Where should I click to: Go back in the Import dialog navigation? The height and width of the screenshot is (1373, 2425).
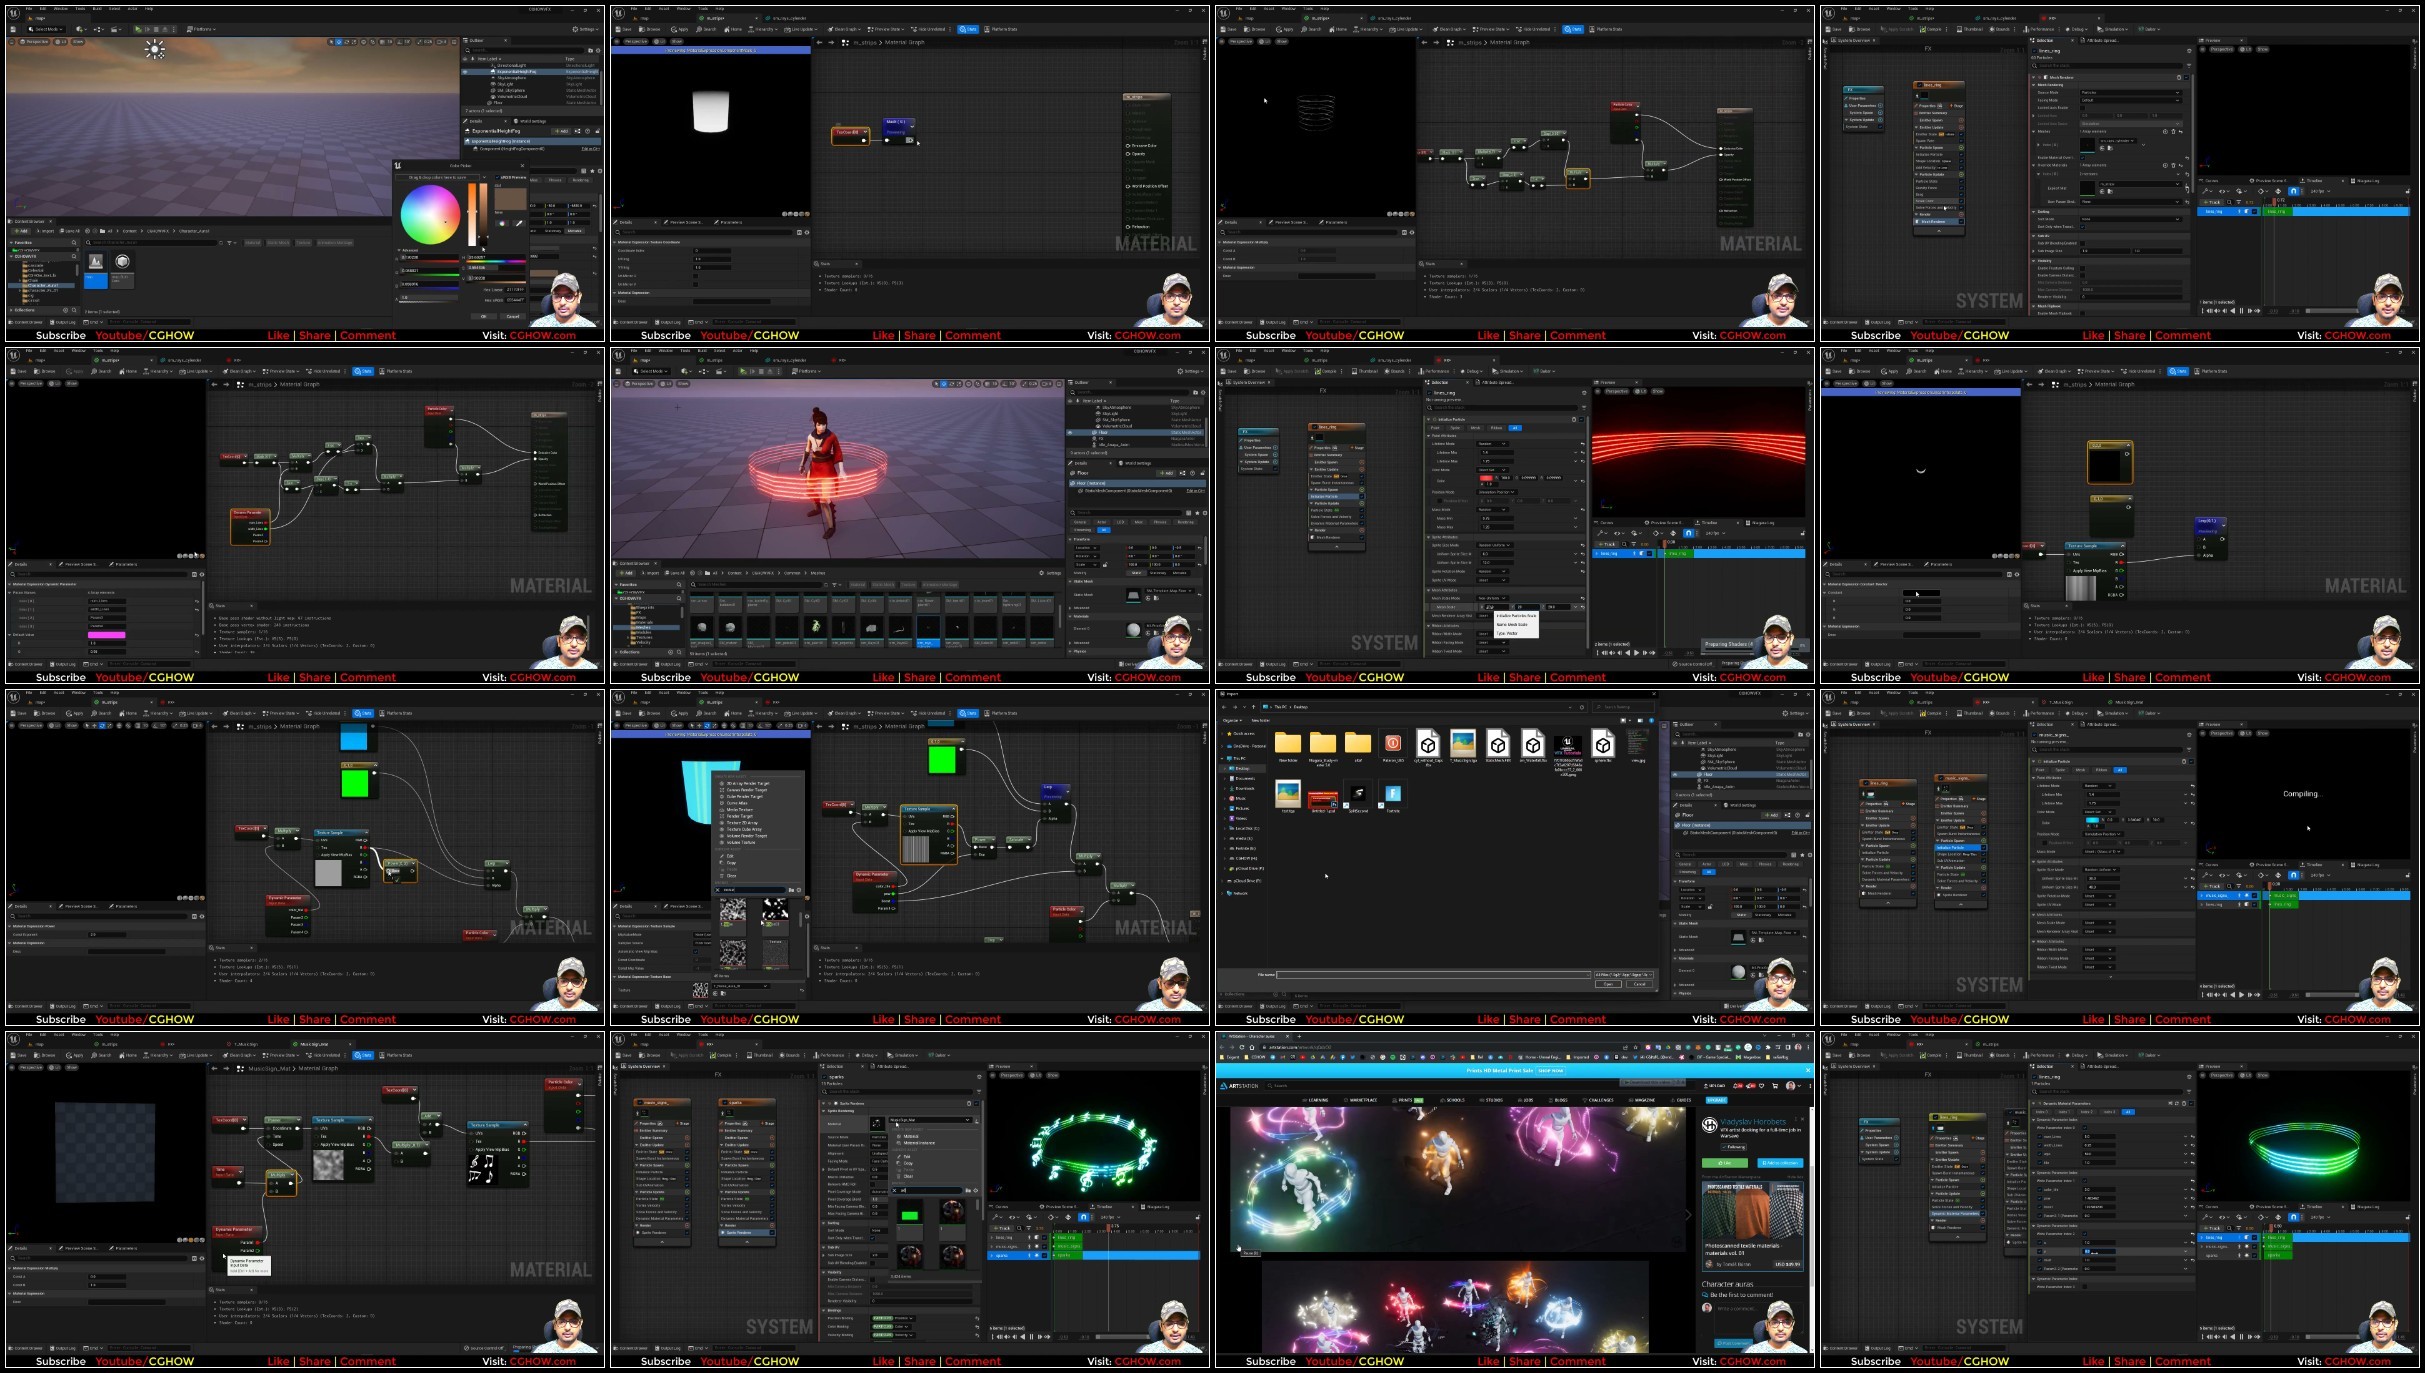[x=1224, y=707]
